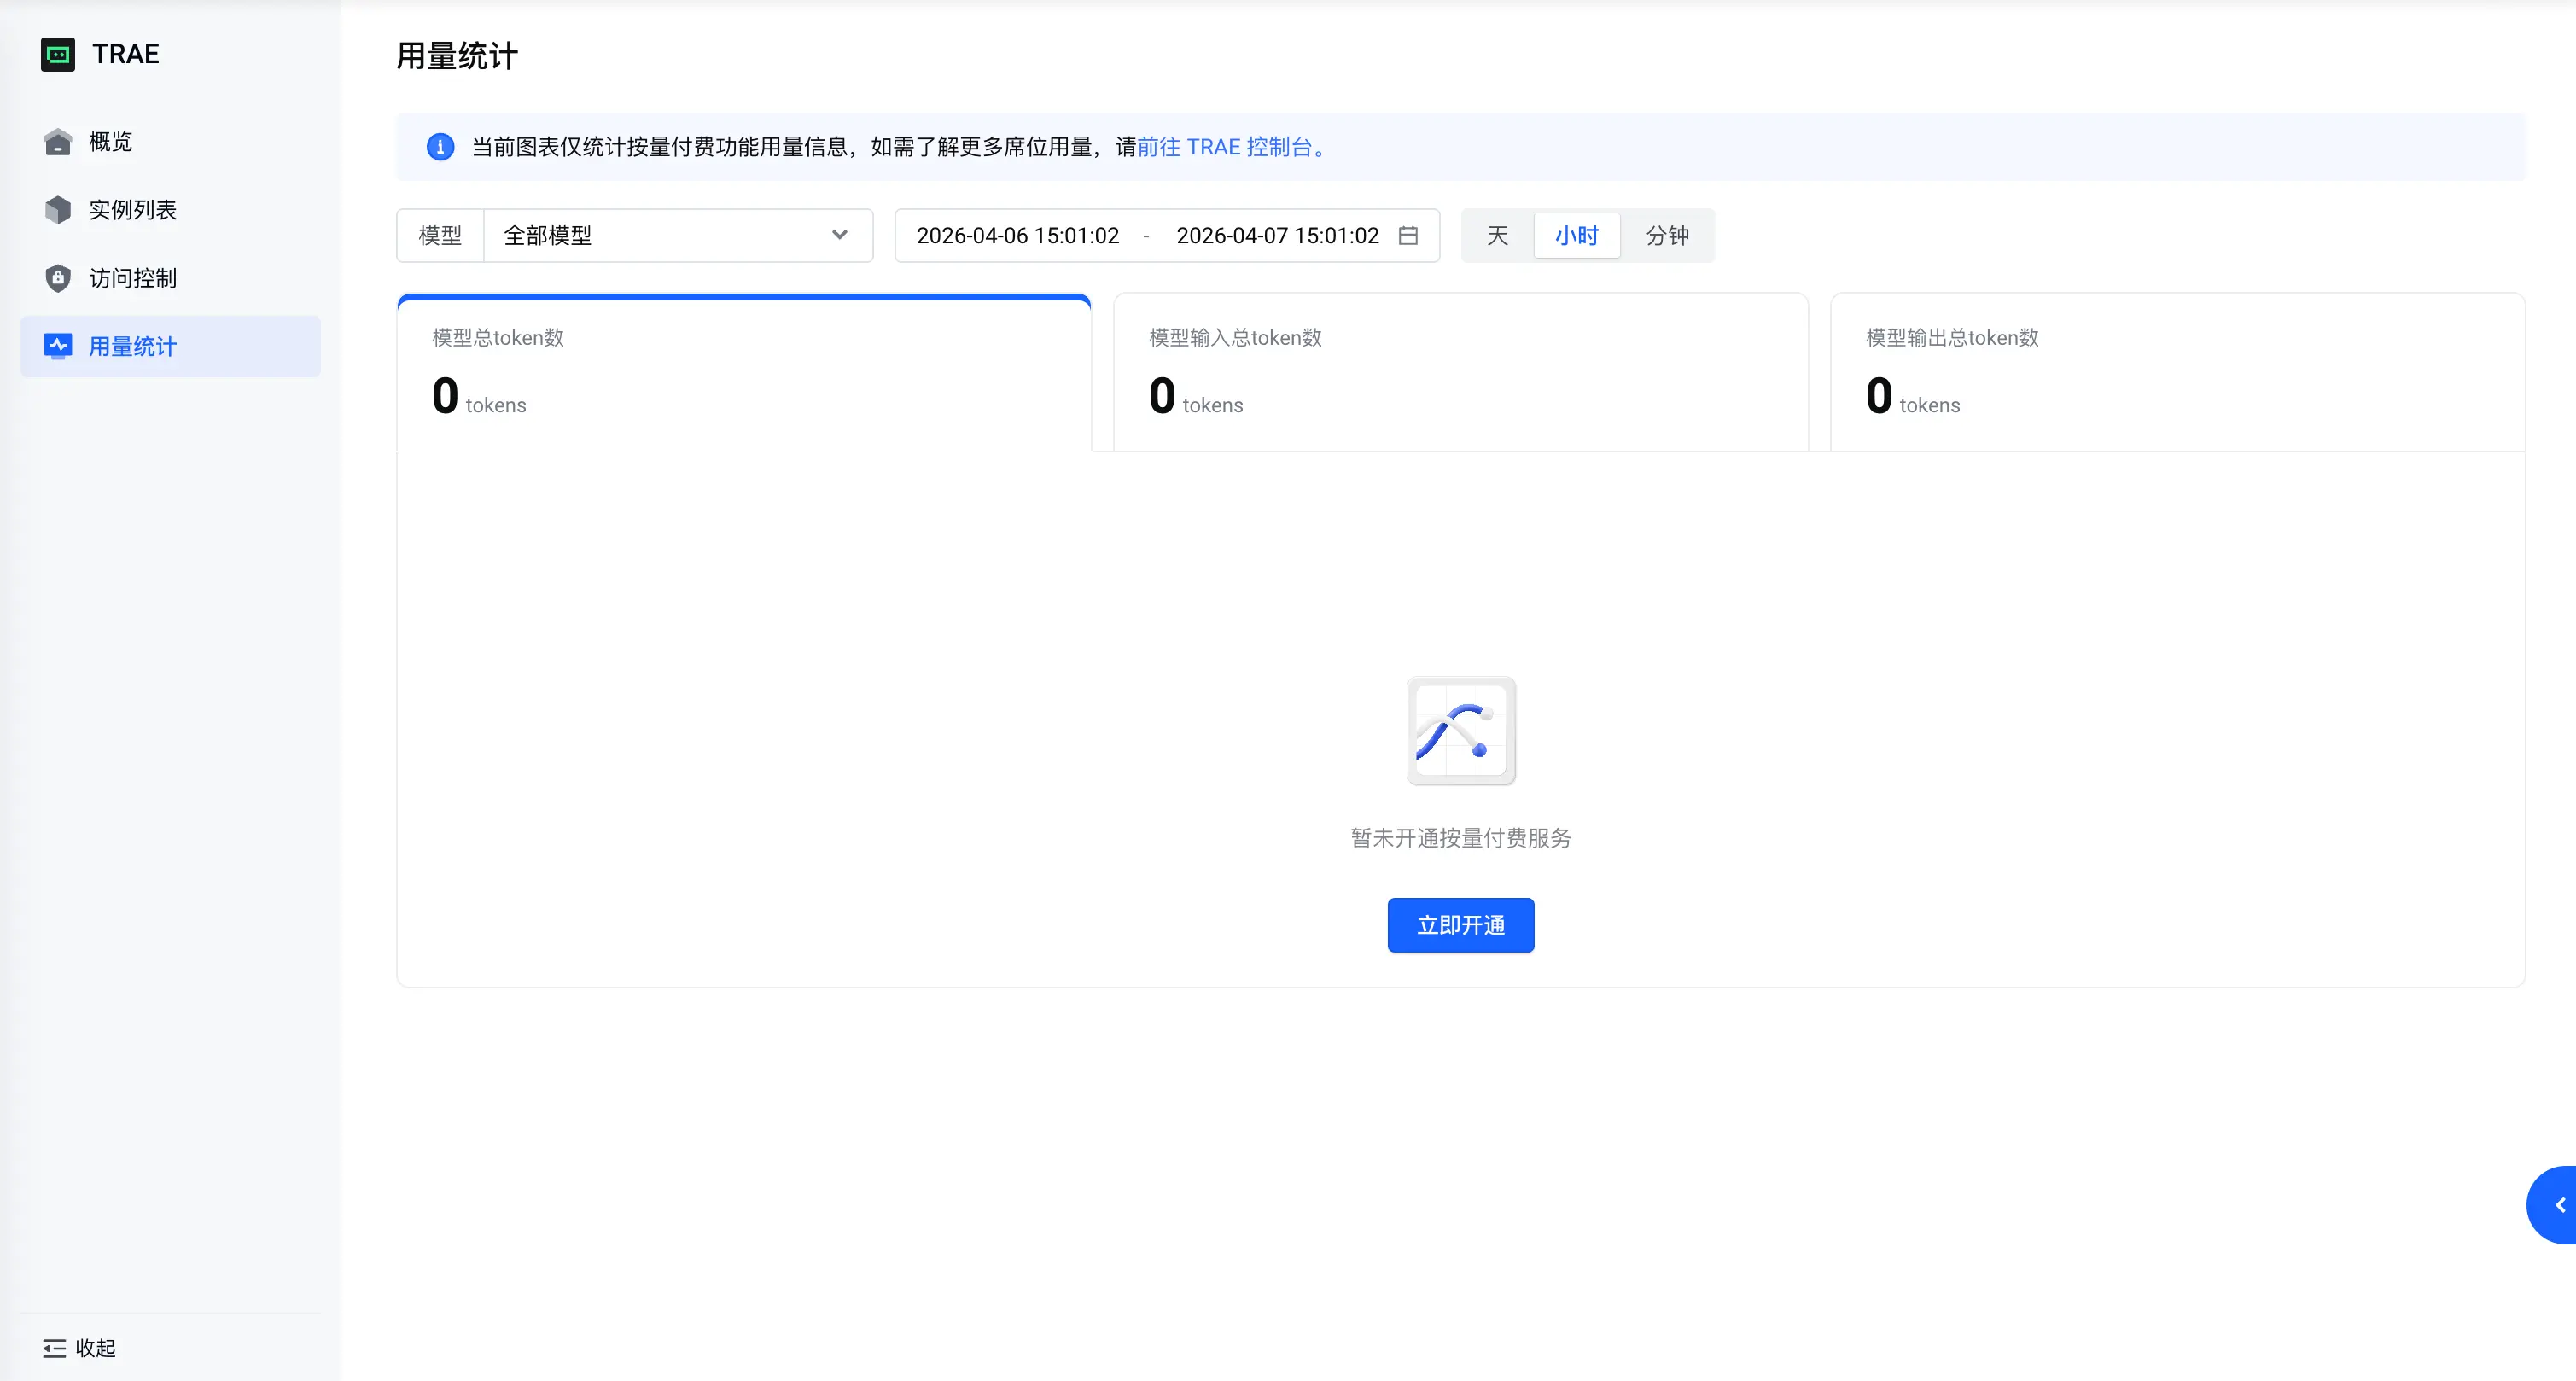Open 实例列表 in the sidebar
The height and width of the screenshot is (1381, 2576).
tap(170, 210)
